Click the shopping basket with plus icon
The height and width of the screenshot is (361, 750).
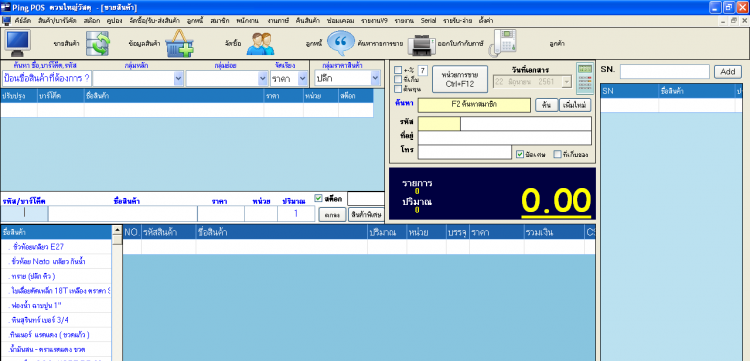click(x=179, y=44)
